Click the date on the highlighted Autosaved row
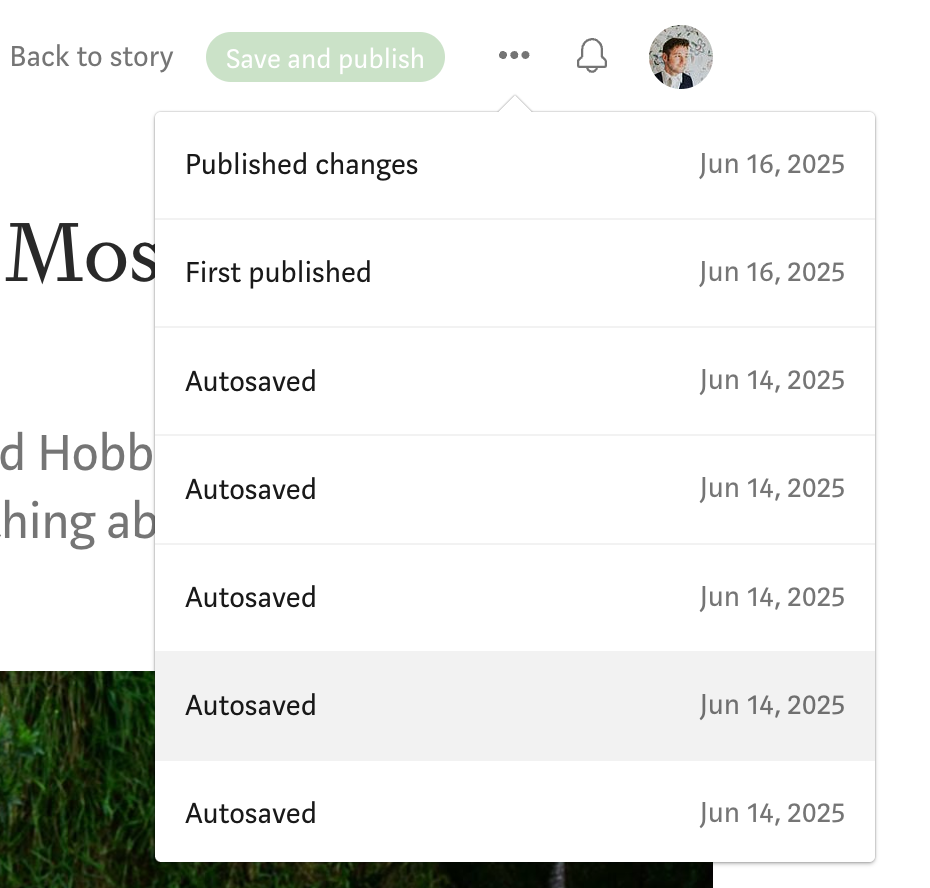 pyautogui.click(x=772, y=705)
